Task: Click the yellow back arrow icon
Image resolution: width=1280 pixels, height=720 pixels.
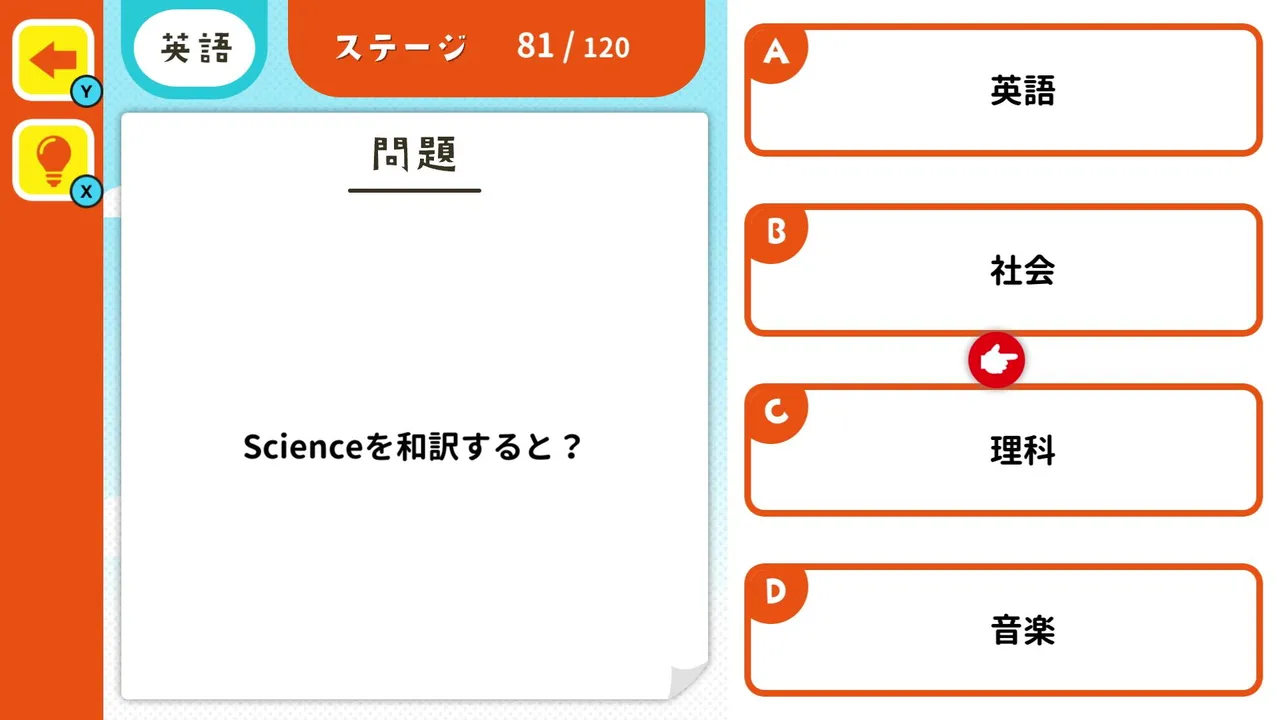Action: pyautogui.click(x=53, y=60)
